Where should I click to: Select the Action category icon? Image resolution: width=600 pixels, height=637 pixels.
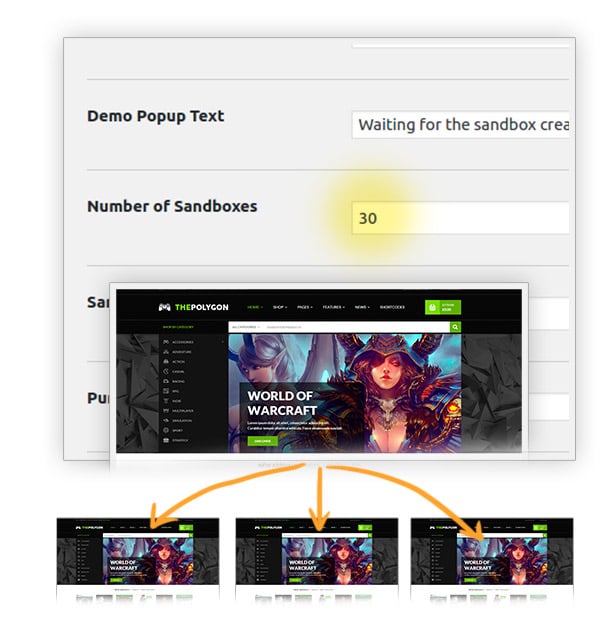tap(166, 362)
